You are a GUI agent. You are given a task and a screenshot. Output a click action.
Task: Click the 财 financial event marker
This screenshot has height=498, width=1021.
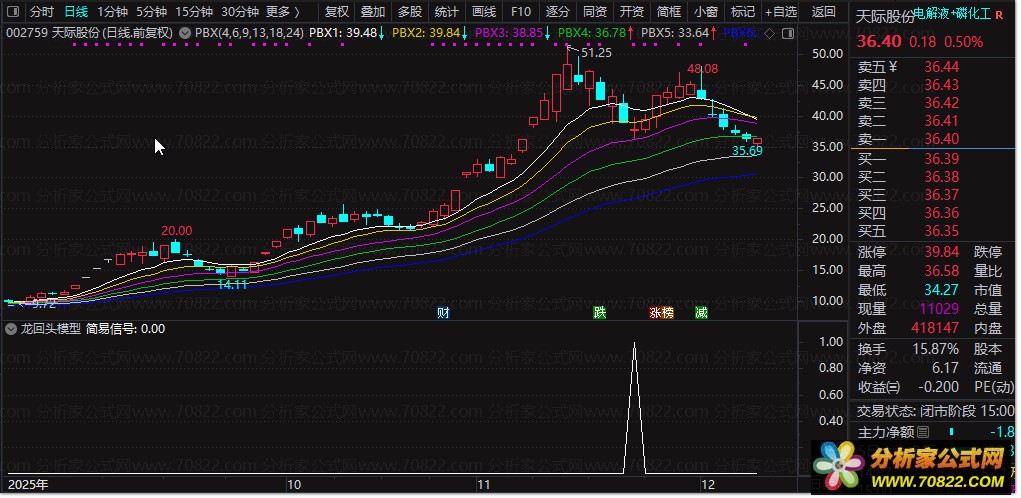[443, 312]
